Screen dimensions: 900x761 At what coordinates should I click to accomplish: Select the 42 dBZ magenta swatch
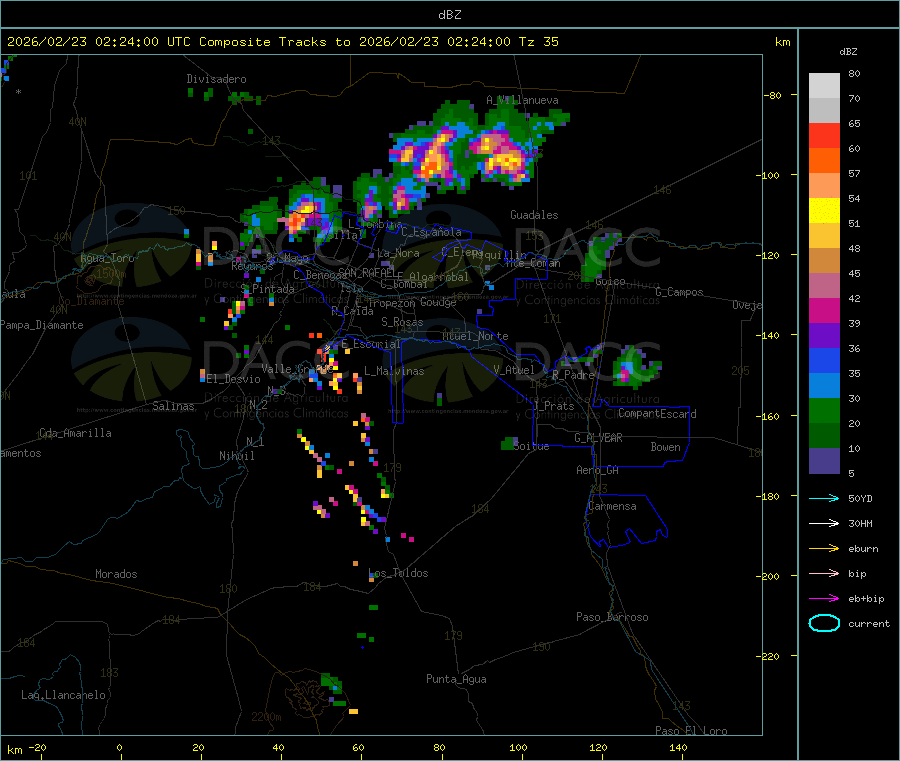(824, 310)
